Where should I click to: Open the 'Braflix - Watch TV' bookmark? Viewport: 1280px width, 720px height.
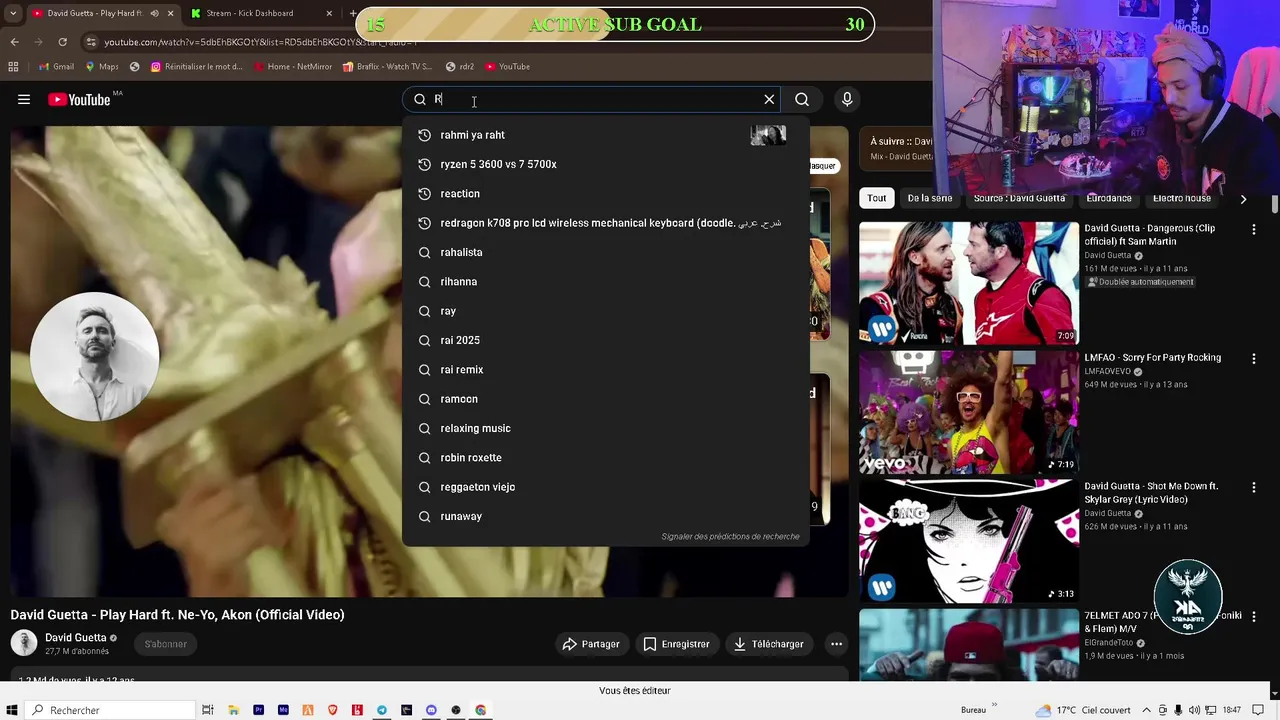[387, 67]
